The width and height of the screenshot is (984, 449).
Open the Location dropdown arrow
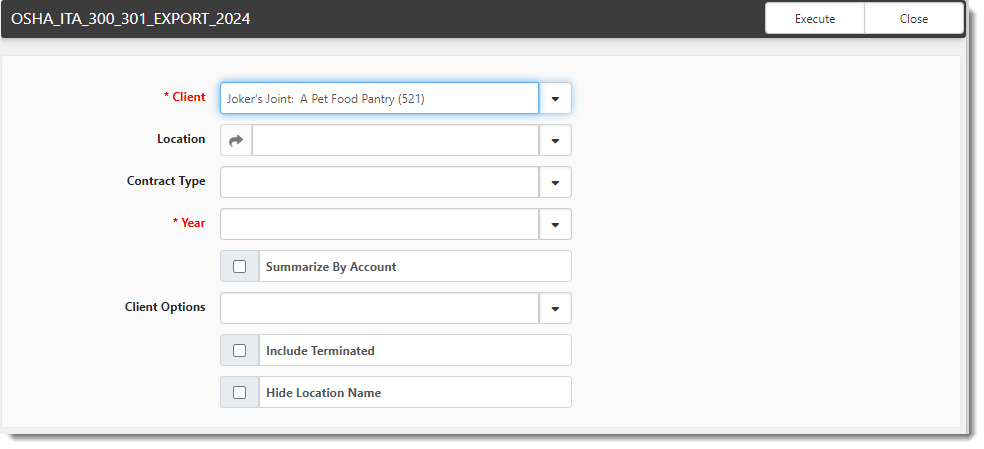tap(555, 140)
